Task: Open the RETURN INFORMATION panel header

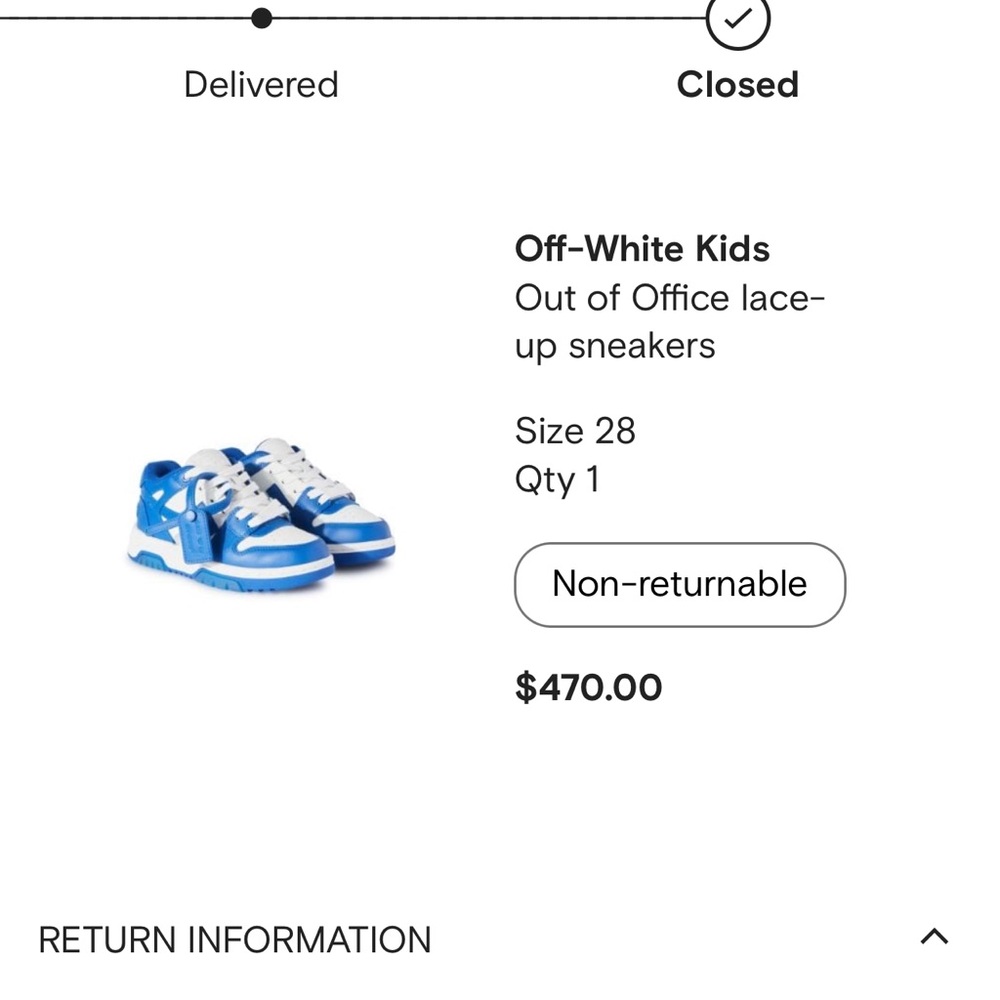Action: click(x=232, y=938)
